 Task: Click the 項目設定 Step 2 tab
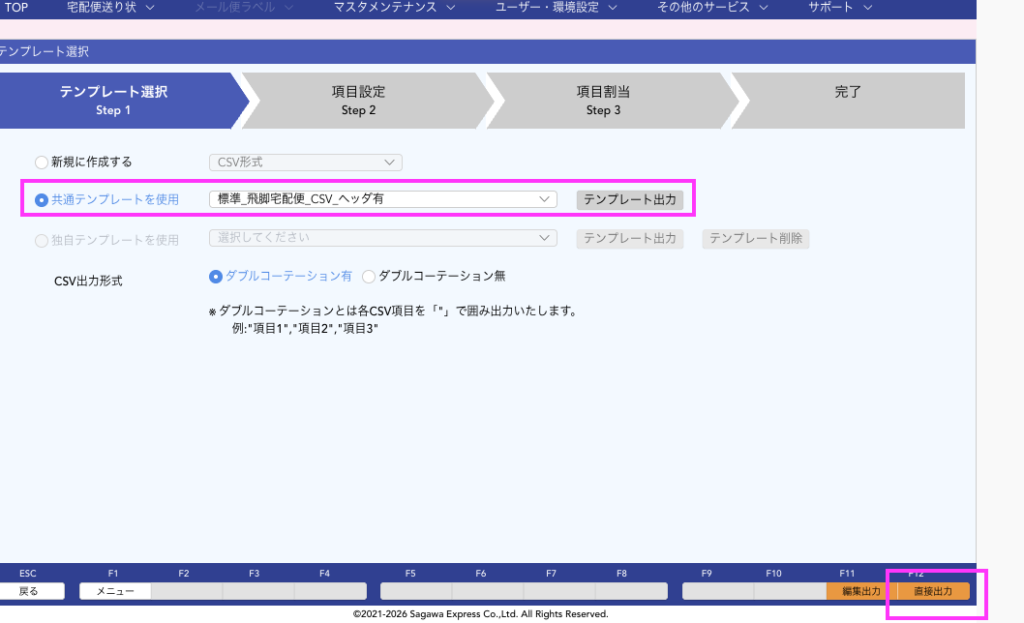(x=358, y=100)
